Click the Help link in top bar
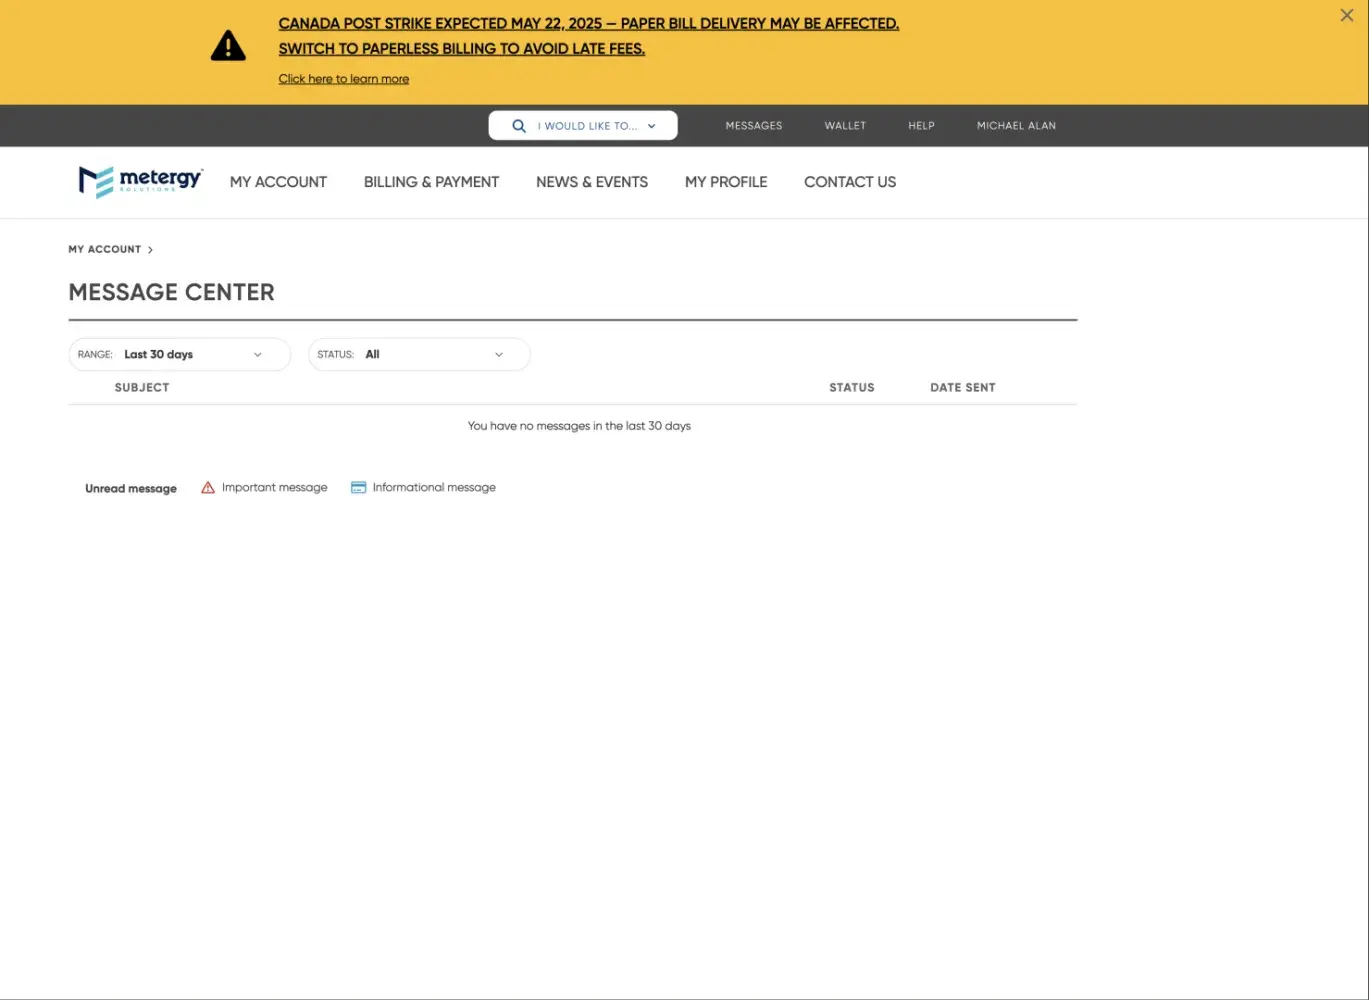This screenshot has height=1000, width=1369. click(x=921, y=126)
